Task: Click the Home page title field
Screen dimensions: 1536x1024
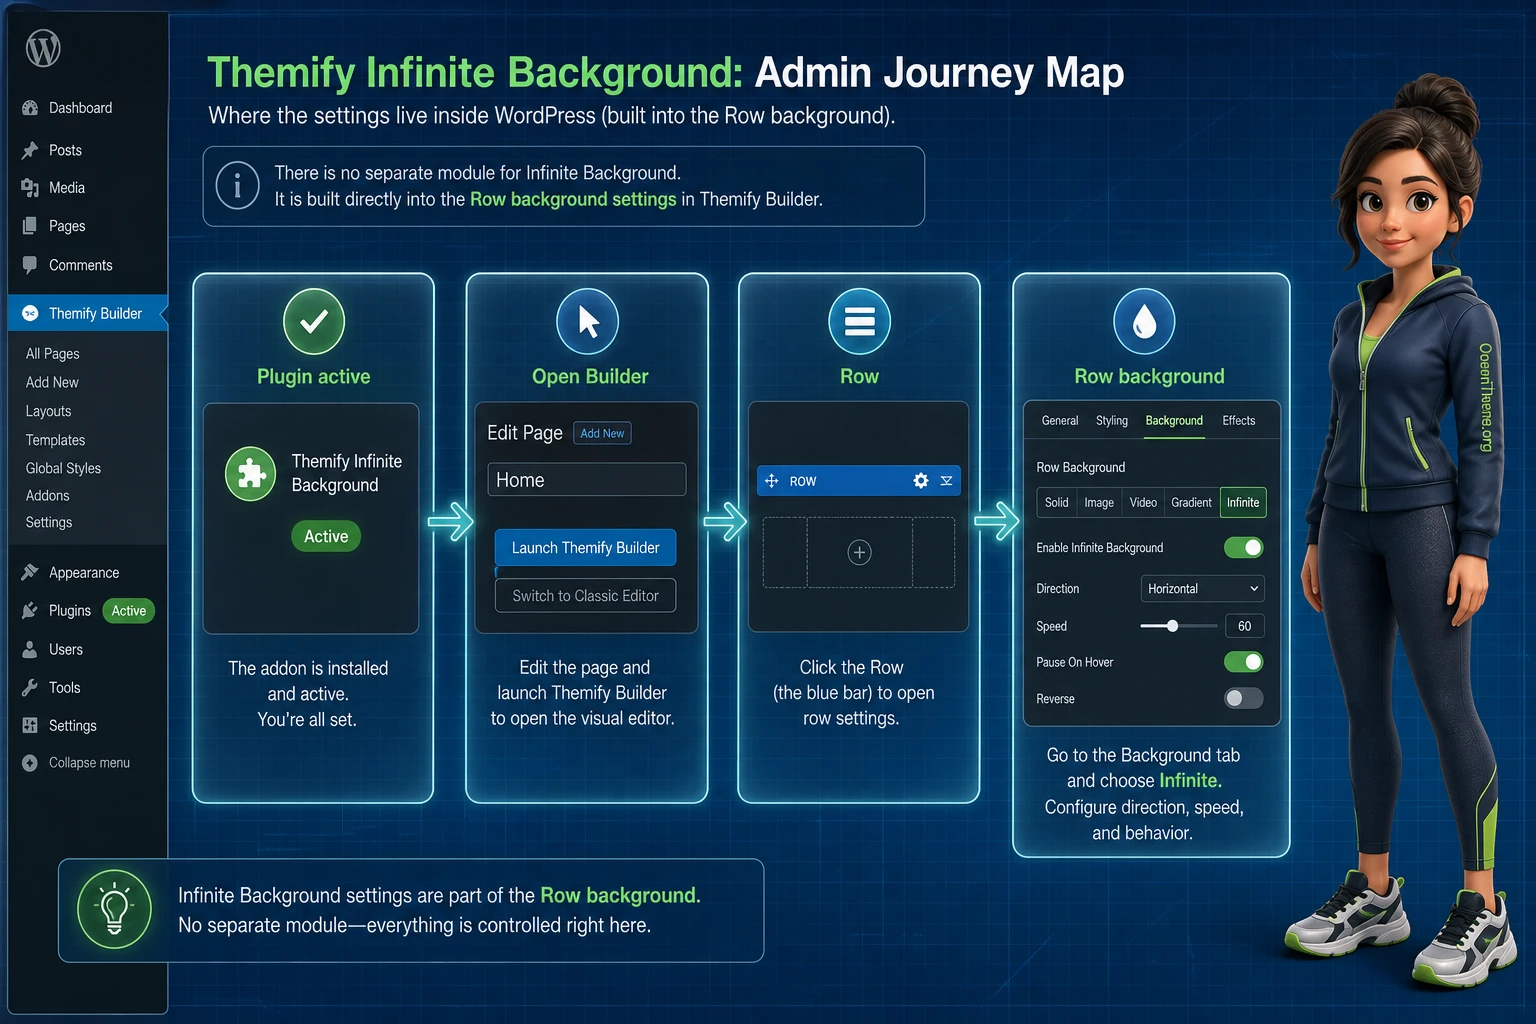Action: pos(587,480)
